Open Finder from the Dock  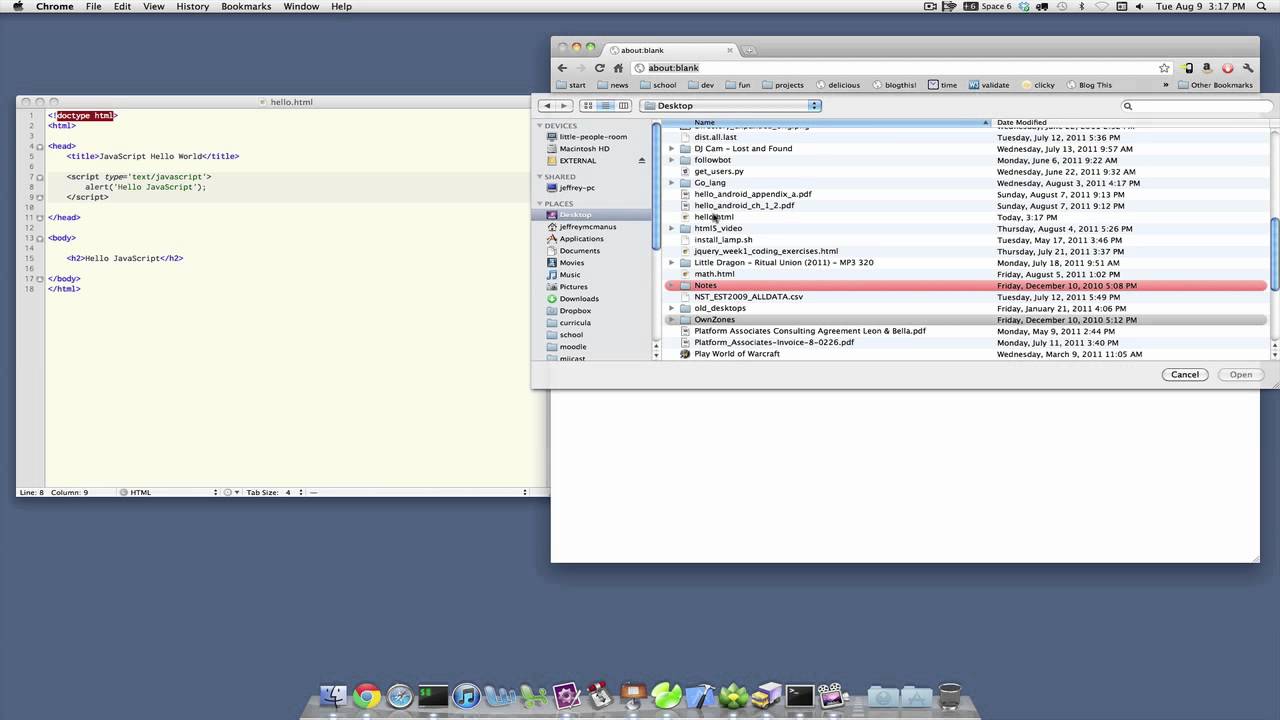[333, 695]
